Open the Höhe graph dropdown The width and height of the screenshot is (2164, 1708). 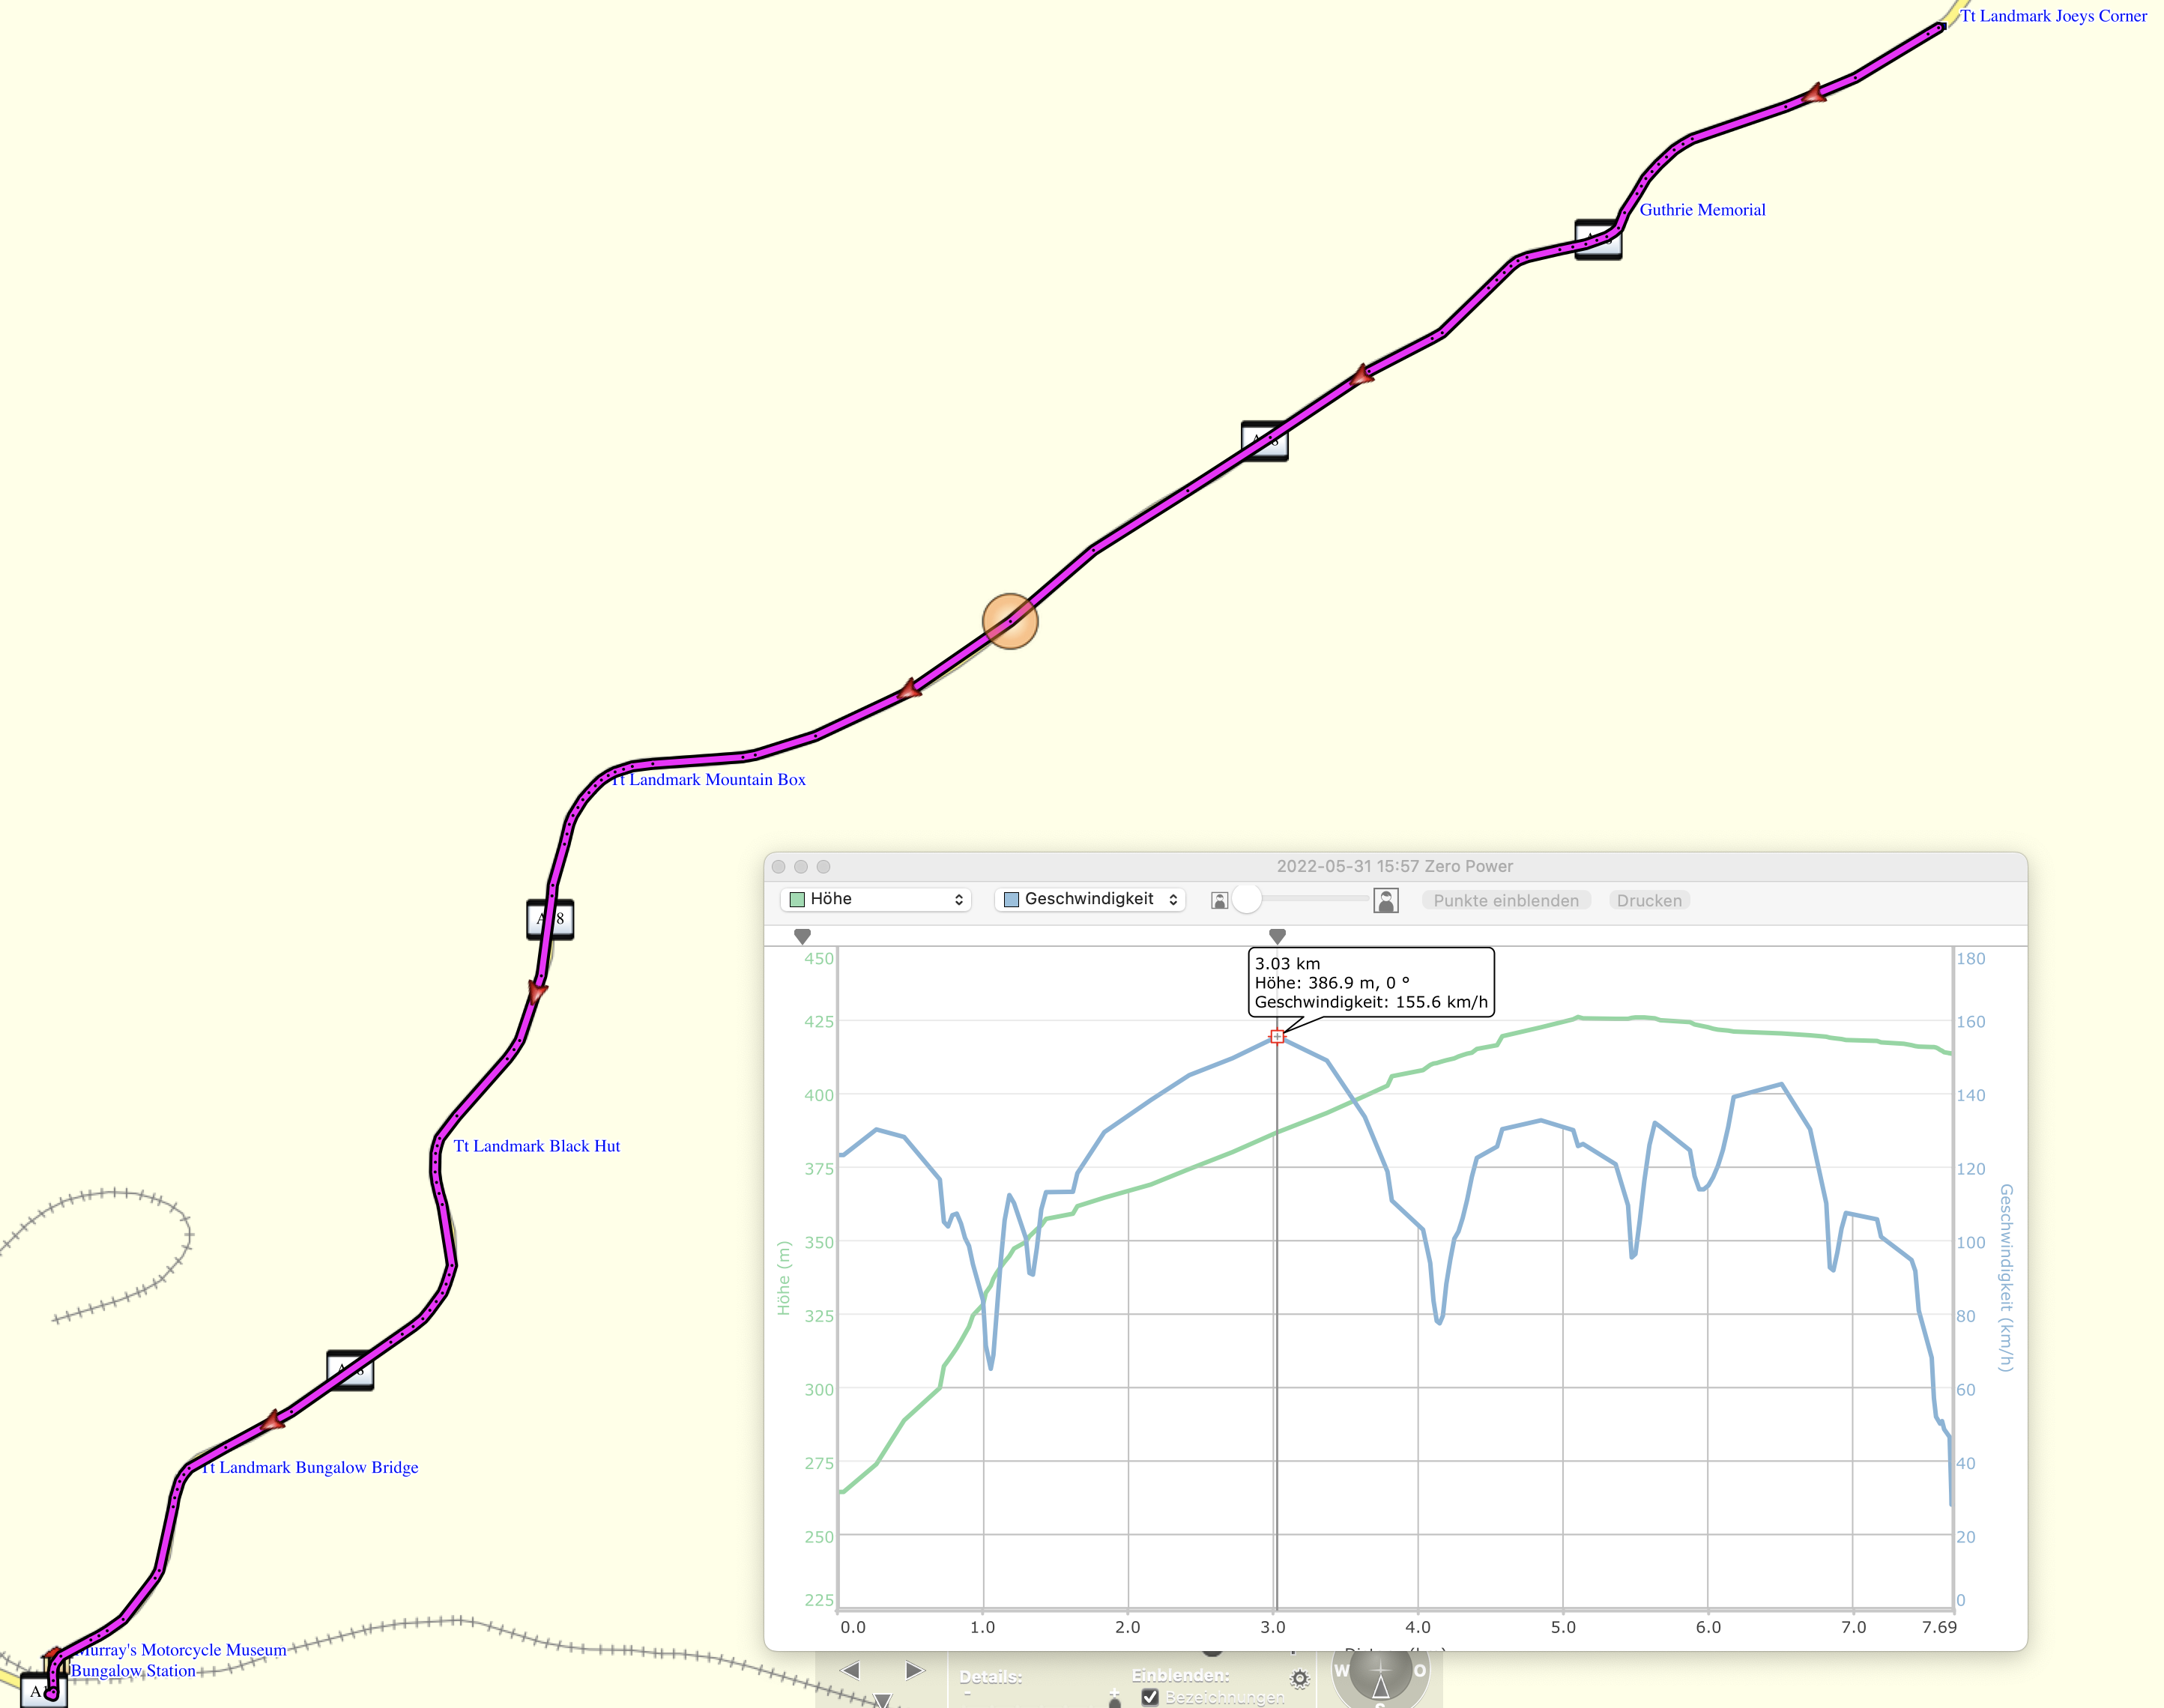click(876, 899)
